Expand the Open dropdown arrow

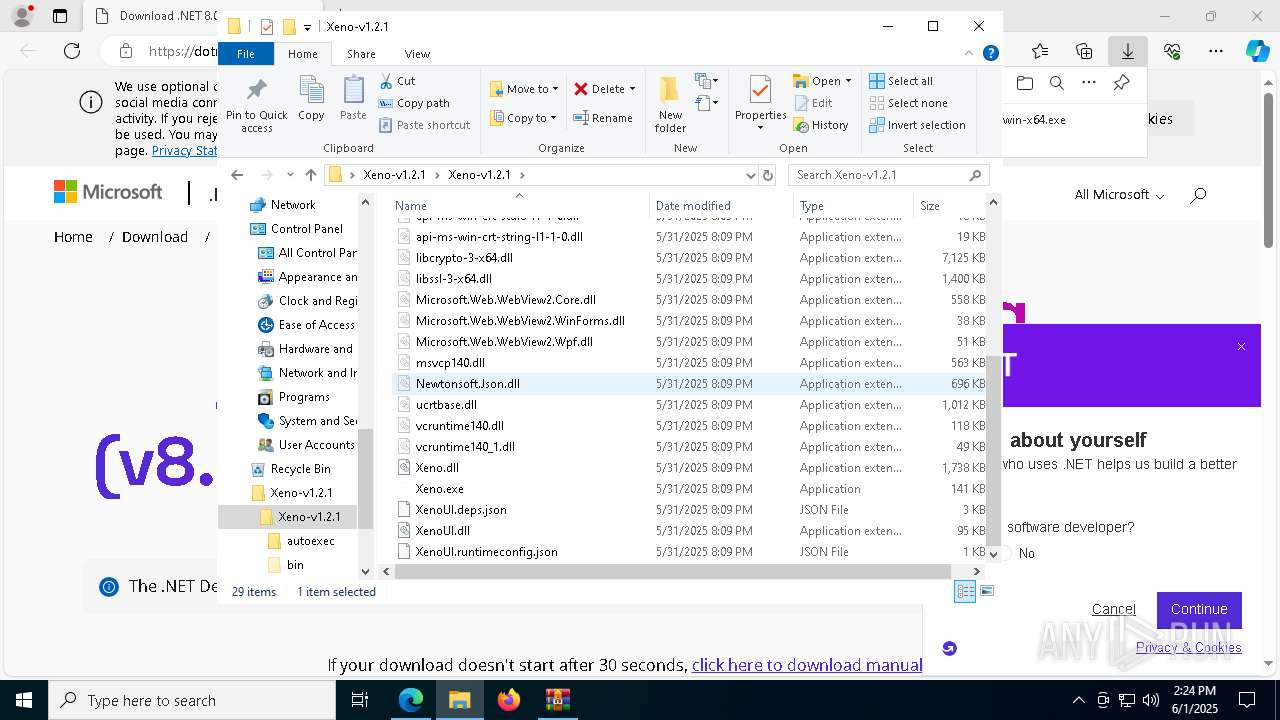click(848, 81)
